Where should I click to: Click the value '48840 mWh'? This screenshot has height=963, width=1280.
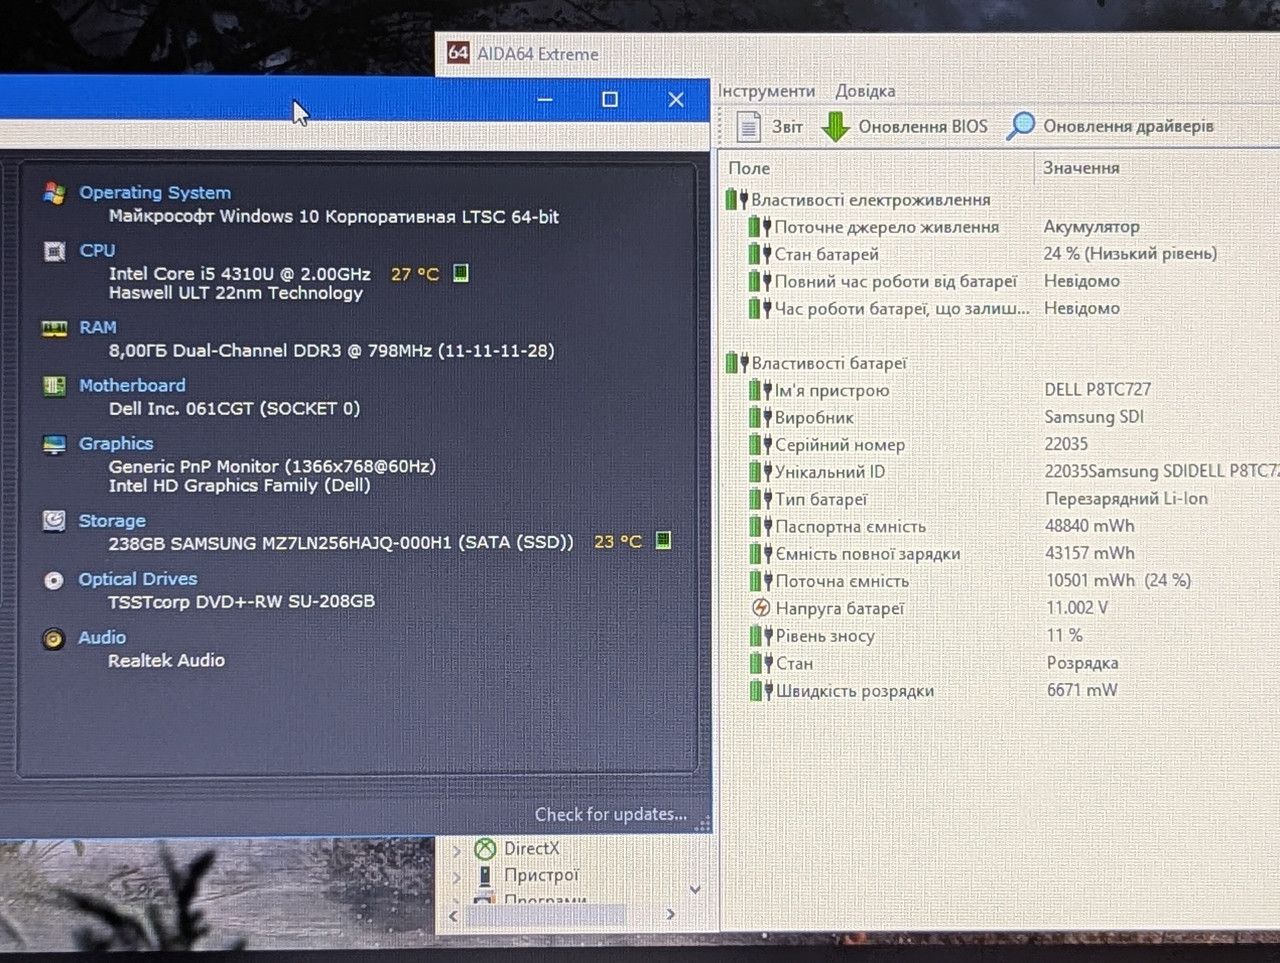pos(1090,526)
